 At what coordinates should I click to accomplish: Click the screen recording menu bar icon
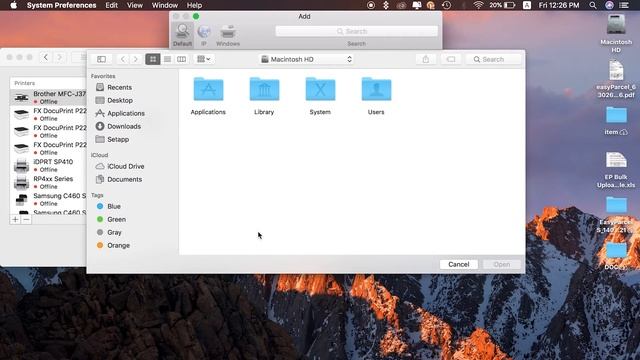coord(371,5)
